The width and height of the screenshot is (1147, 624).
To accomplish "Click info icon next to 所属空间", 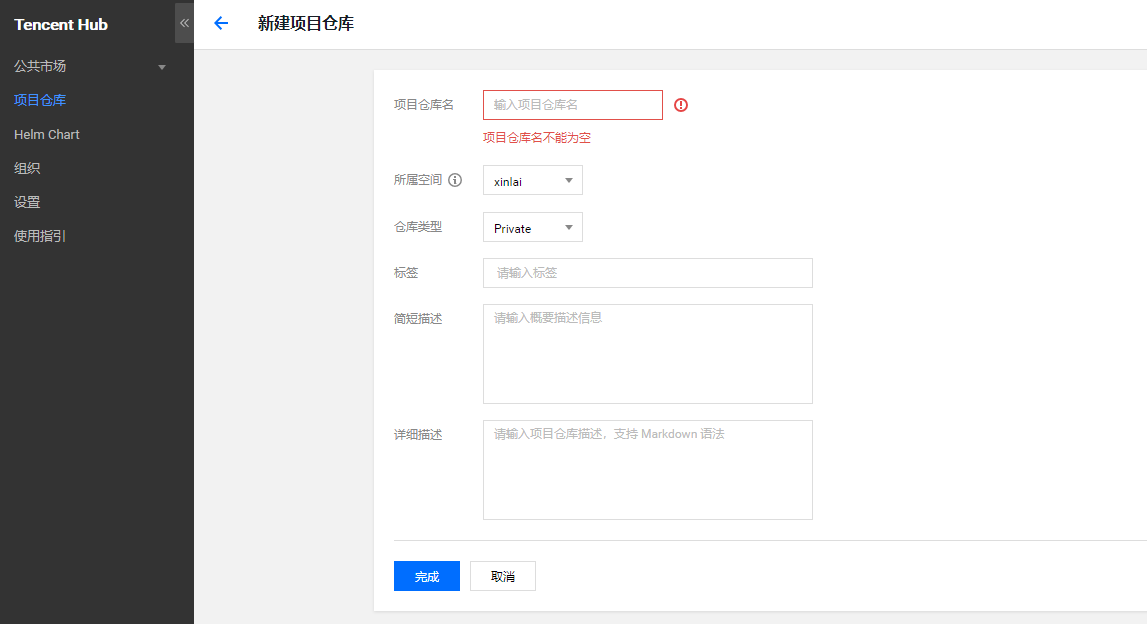I will (x=455, y=180).
